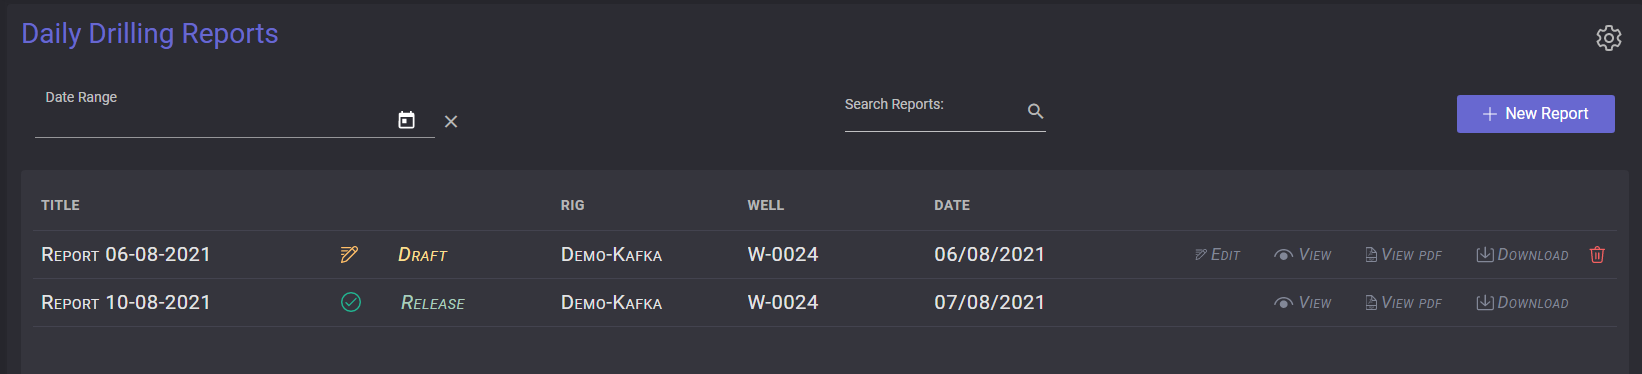Click the release checkmark icon for Report 10-08-2021

(x=351, y=302)
